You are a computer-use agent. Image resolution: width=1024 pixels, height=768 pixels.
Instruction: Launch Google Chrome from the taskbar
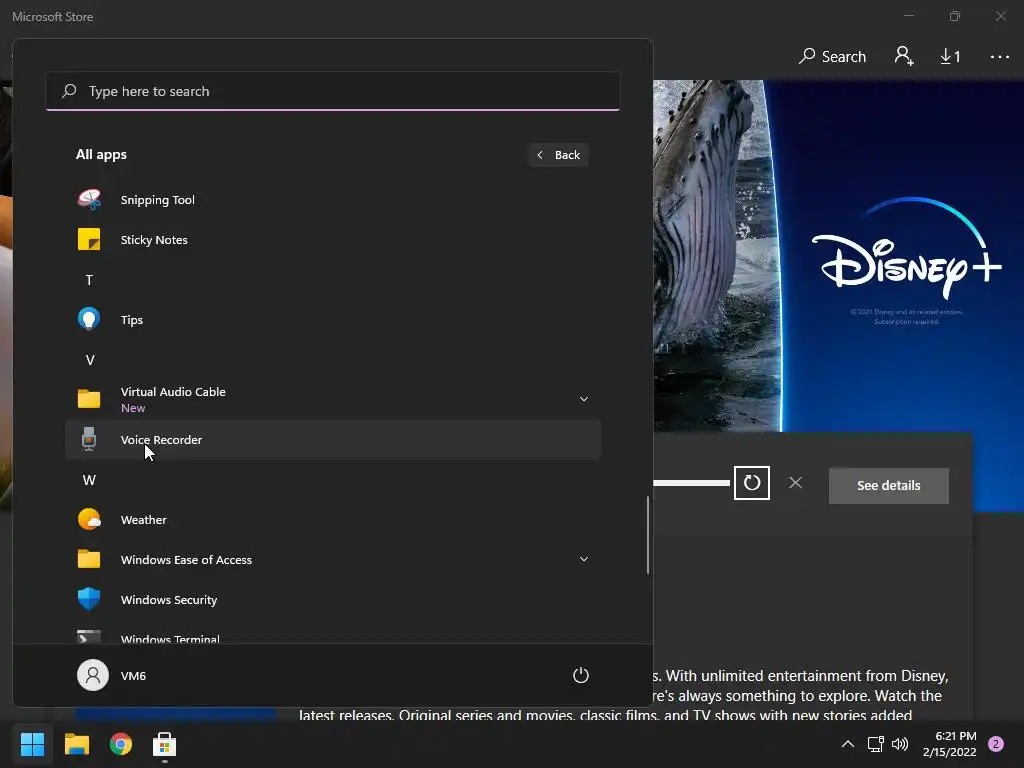coord(121,744)
